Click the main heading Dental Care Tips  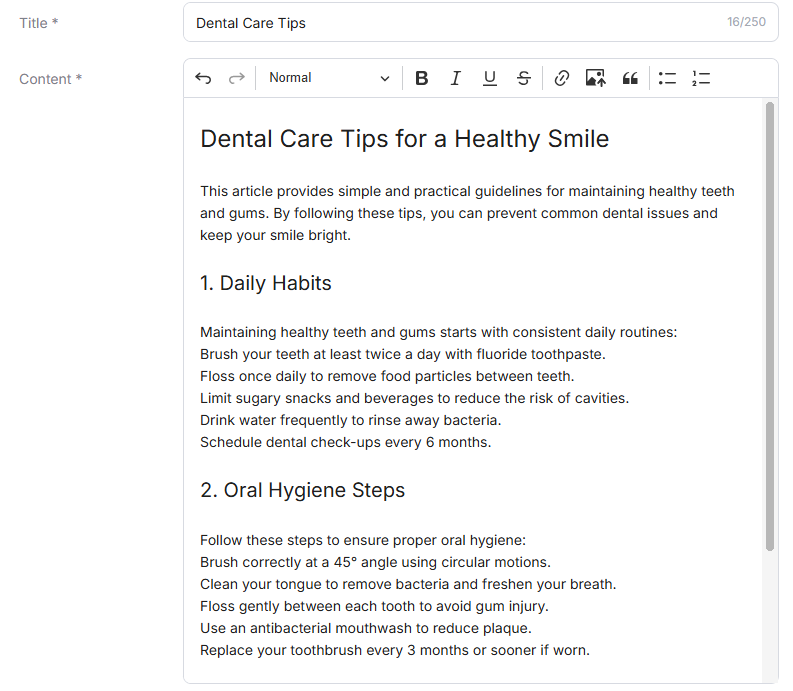click(404, 139)
